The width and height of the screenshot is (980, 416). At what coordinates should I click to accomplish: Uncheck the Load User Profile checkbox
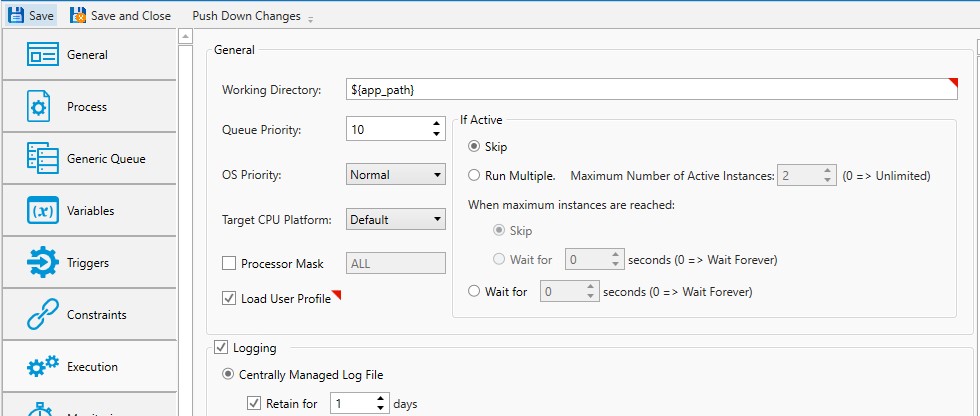[x=228, y=299]
